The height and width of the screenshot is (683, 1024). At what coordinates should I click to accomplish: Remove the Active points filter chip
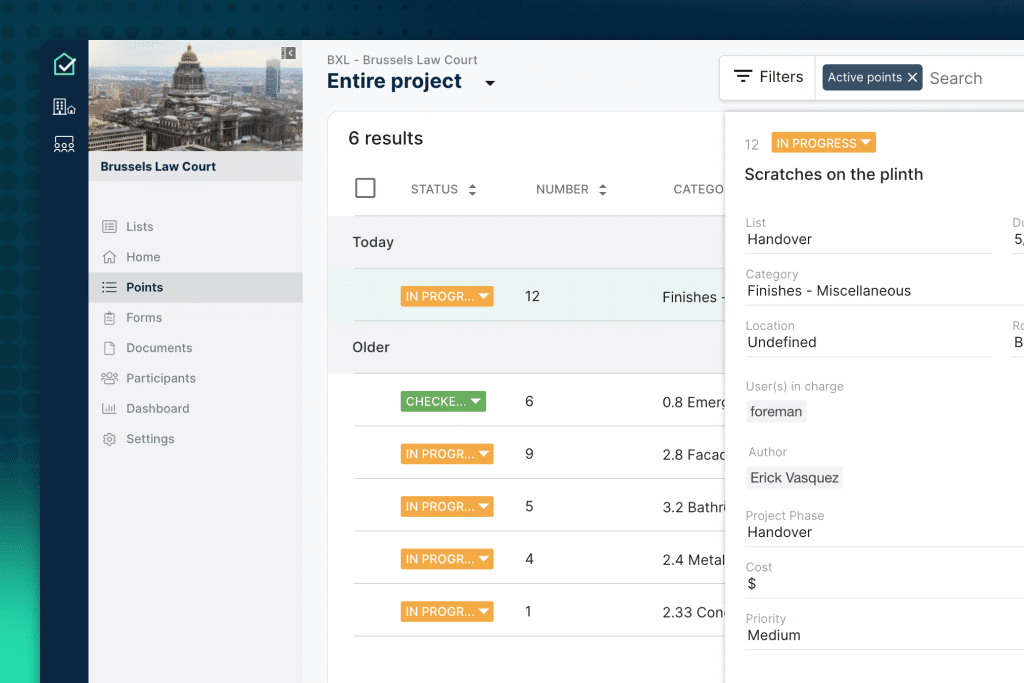point(912,78)
